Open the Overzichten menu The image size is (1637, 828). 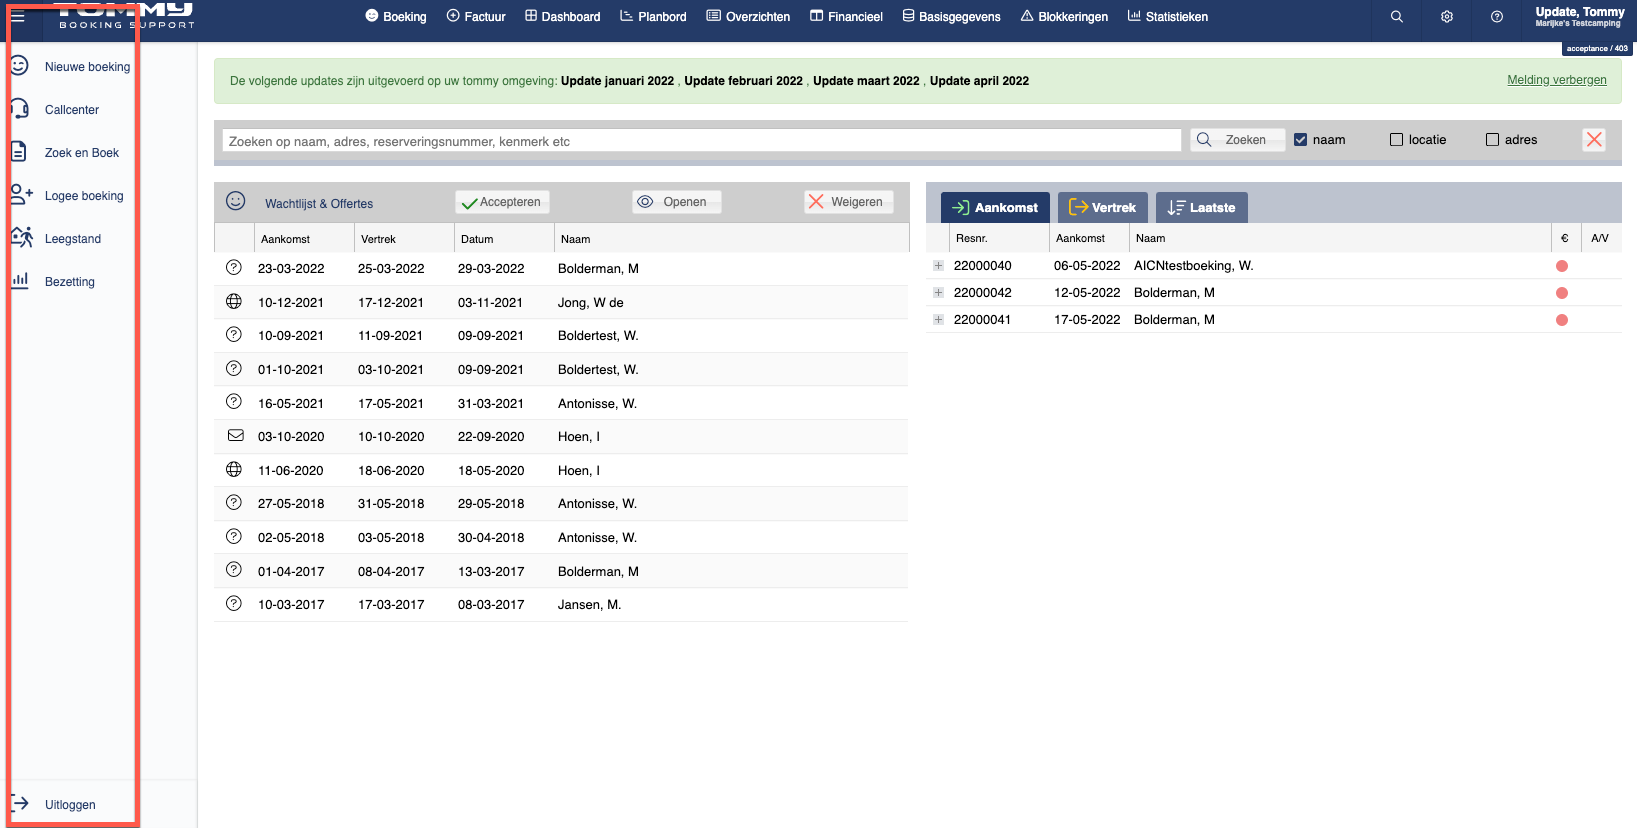pyautogui.click(x=748, y=17)
